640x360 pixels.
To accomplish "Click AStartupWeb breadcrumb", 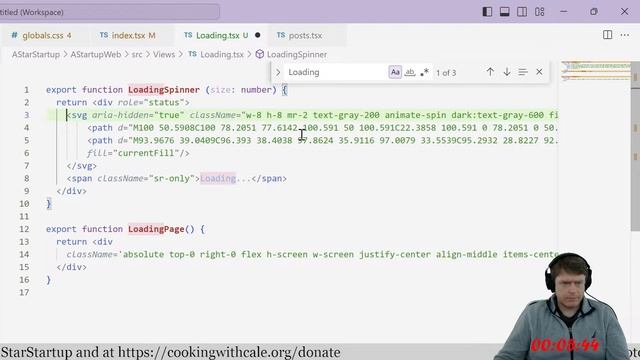I will (x=96, y=54).
